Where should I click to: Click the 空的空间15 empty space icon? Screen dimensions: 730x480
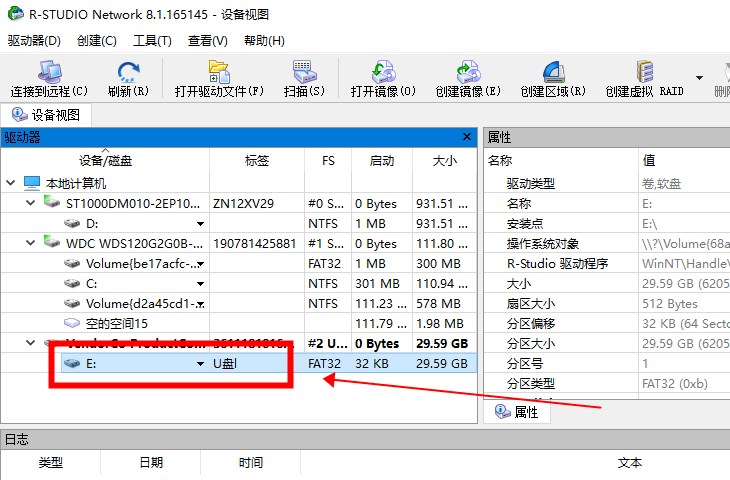click(x=72, y=323)
